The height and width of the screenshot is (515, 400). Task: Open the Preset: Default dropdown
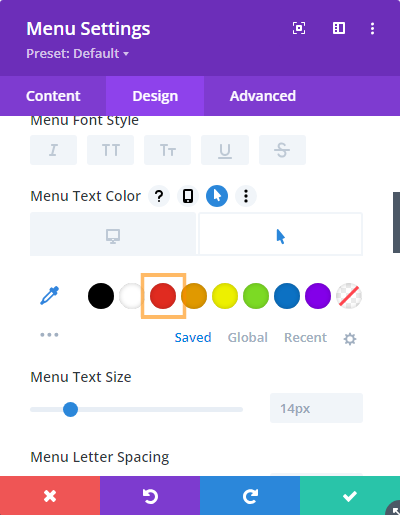[x=77, y=54]
